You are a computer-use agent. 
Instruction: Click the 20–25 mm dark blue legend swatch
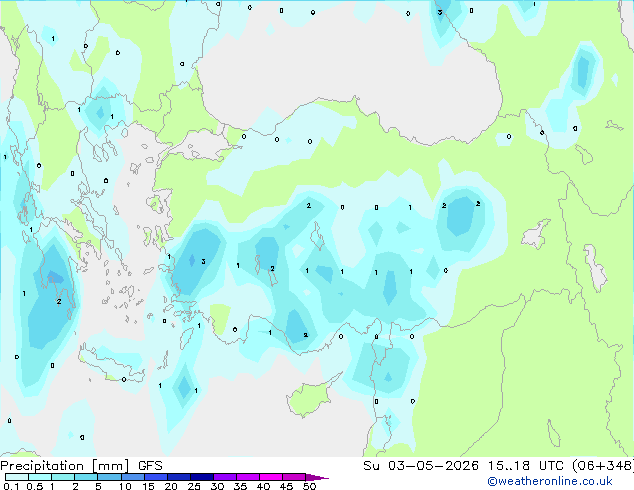click(x=179, y=477)
